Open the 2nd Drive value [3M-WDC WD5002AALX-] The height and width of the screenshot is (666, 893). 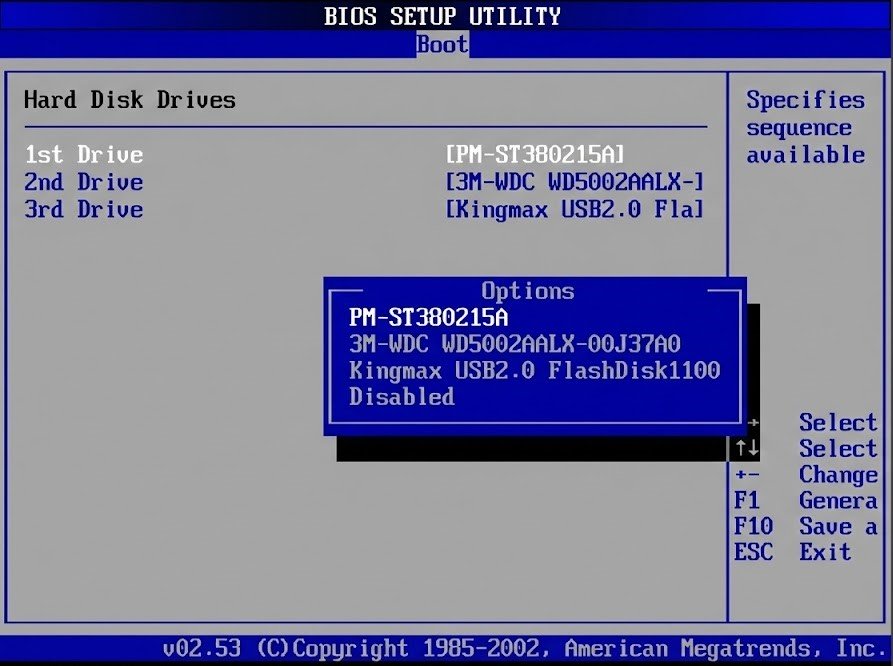[575, 182]
